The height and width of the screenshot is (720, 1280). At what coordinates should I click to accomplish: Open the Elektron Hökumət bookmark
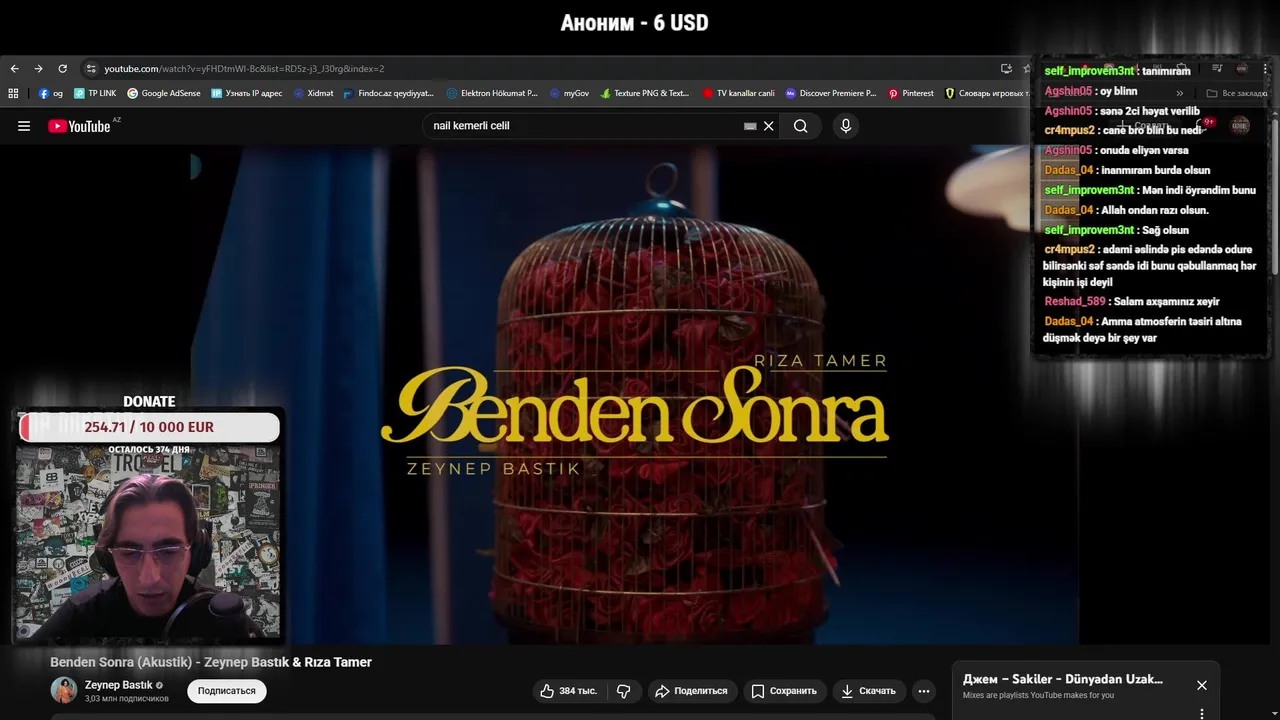coord(492,93)
